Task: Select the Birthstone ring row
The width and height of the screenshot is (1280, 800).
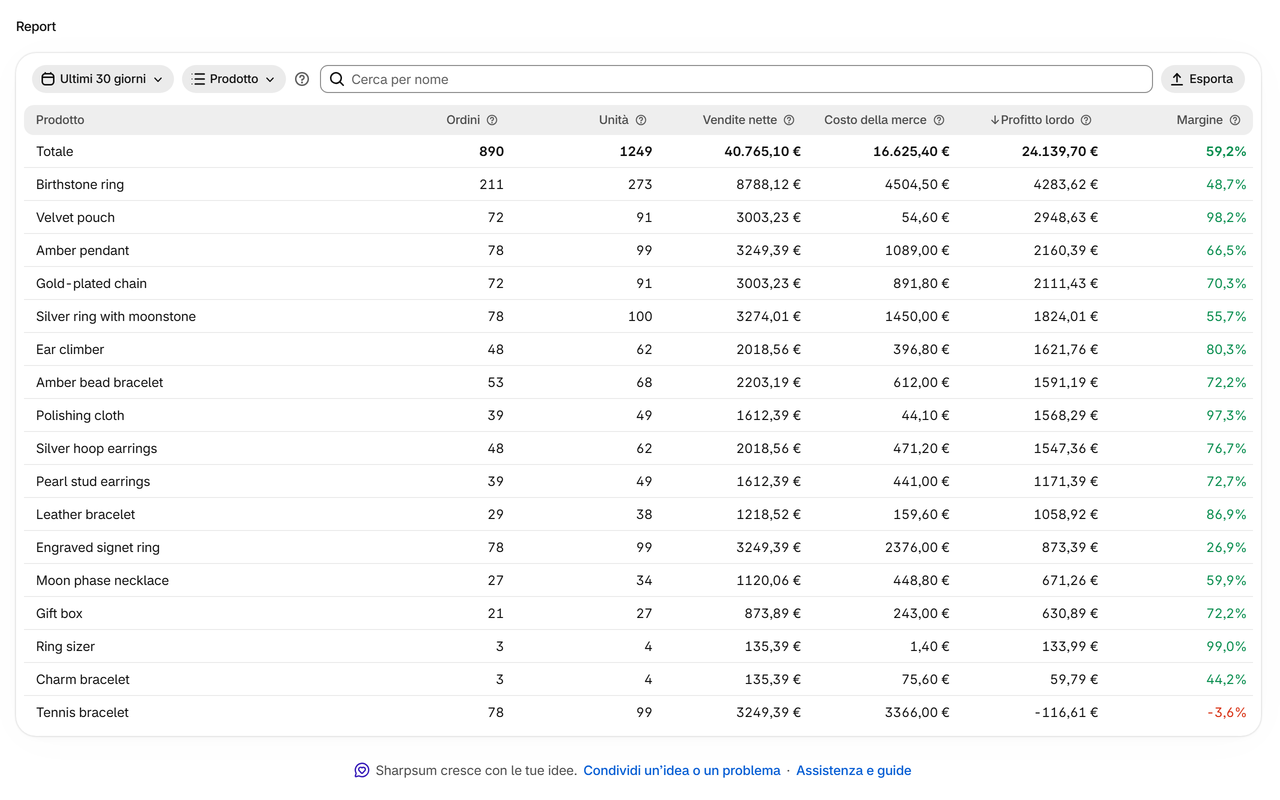Action: click(638, 184)
